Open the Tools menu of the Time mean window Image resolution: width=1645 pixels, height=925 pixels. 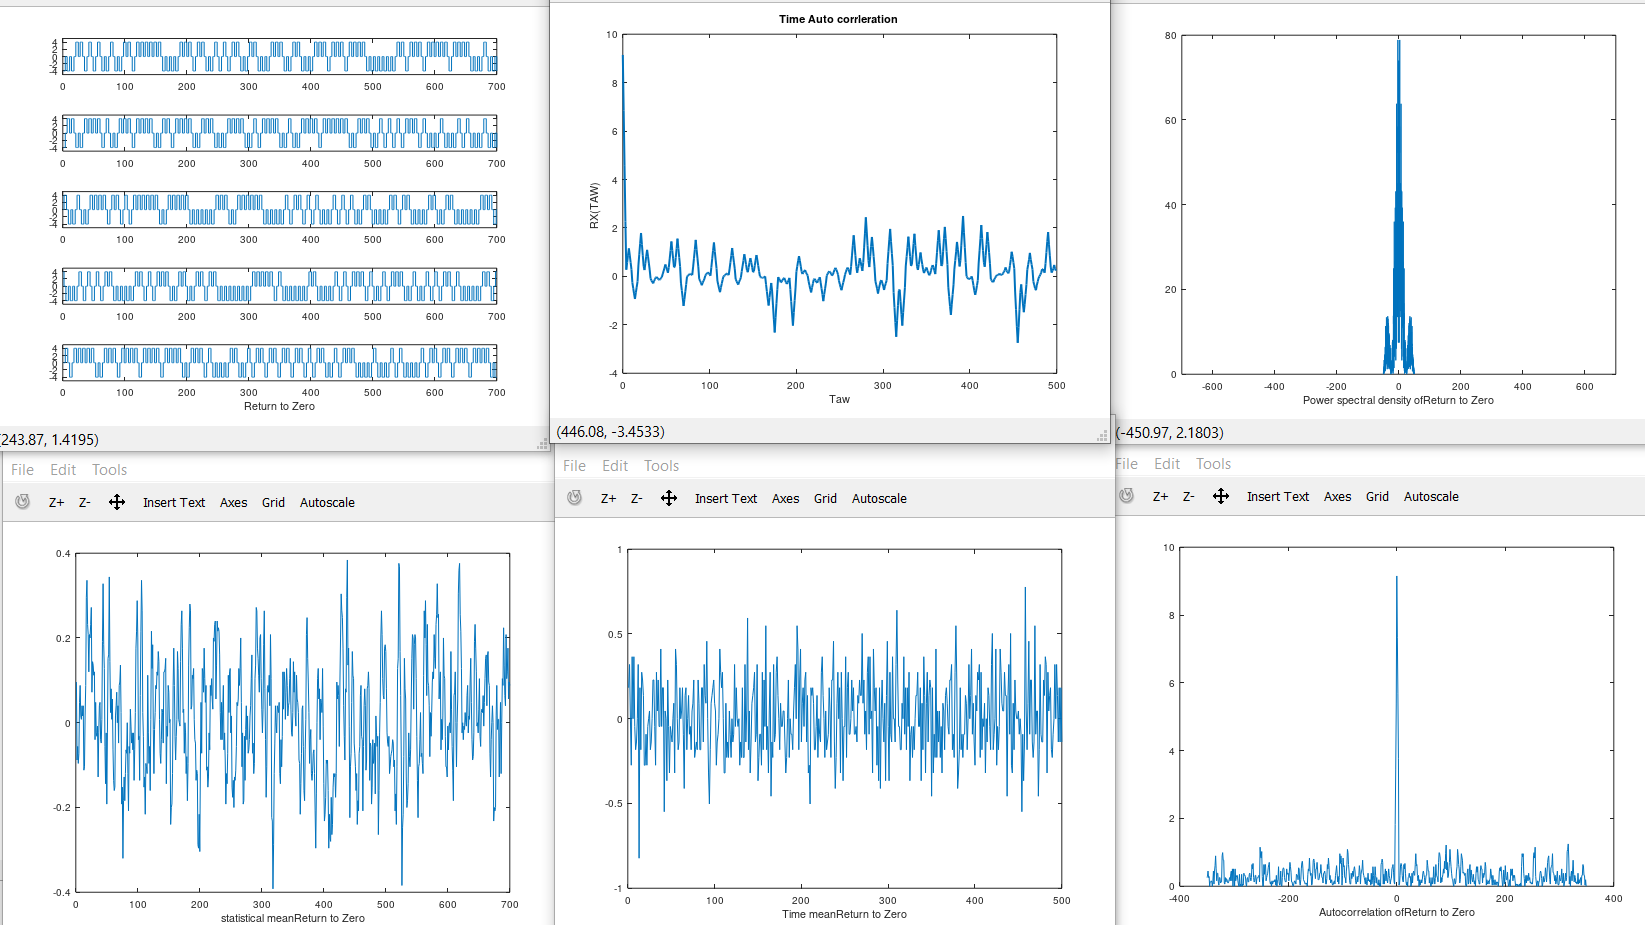pyautogui.click(x=661, y=465)
